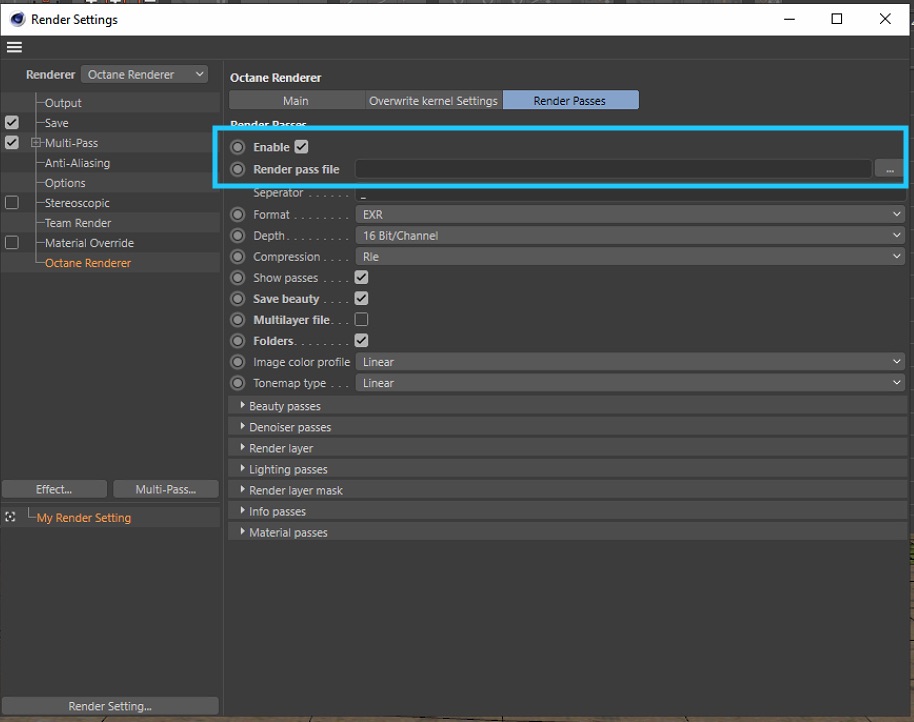Switch to the Main tab

point(296,100)
